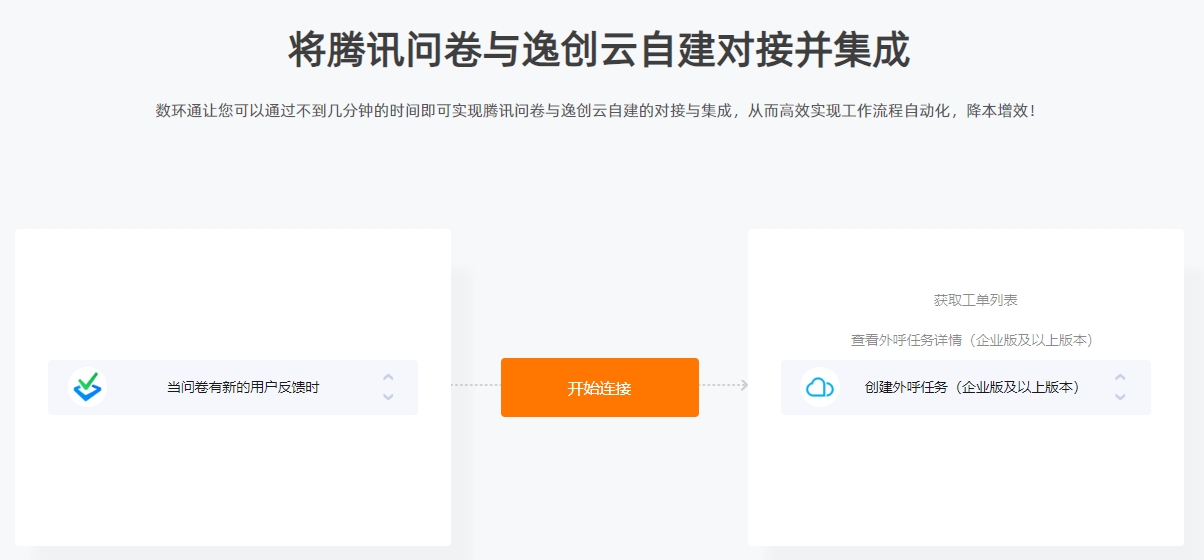Viewport: 1204px width, 560px height.
Task: Click down chevron beside 当问卷有新的用户反馈时
Action: tap(388, 397)
